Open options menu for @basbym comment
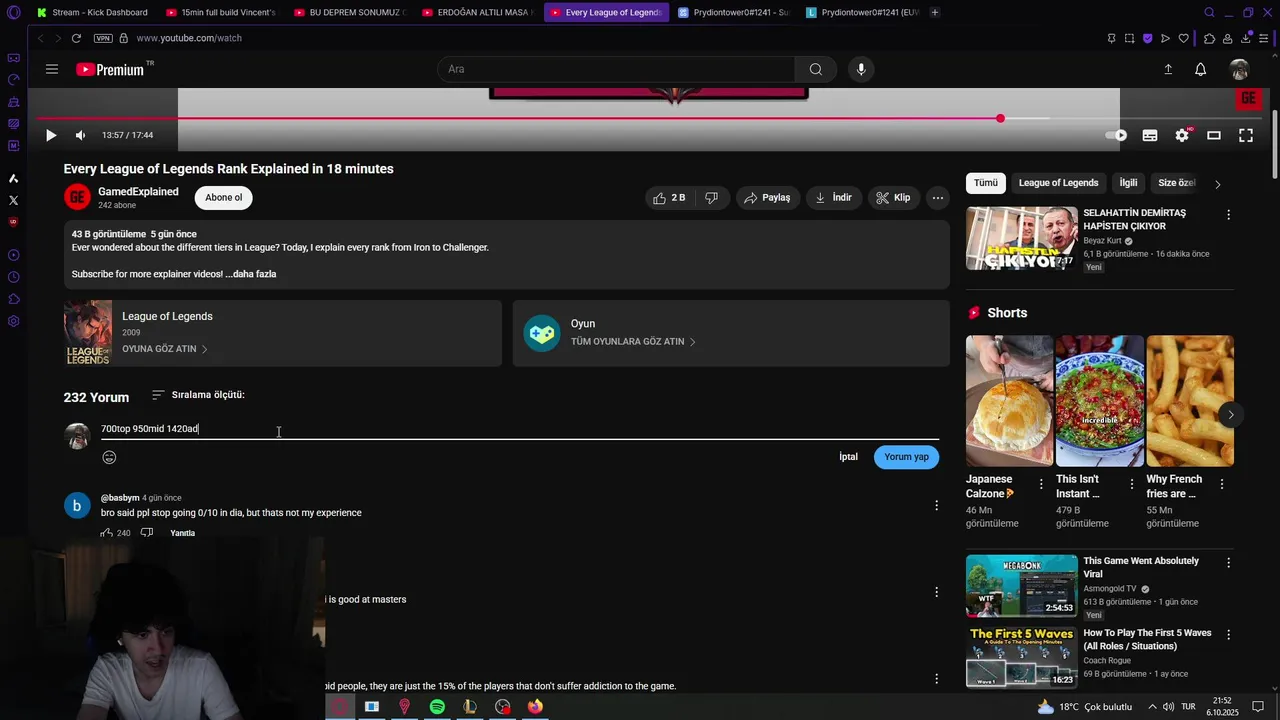1280x720 pixels. point(936,505)
